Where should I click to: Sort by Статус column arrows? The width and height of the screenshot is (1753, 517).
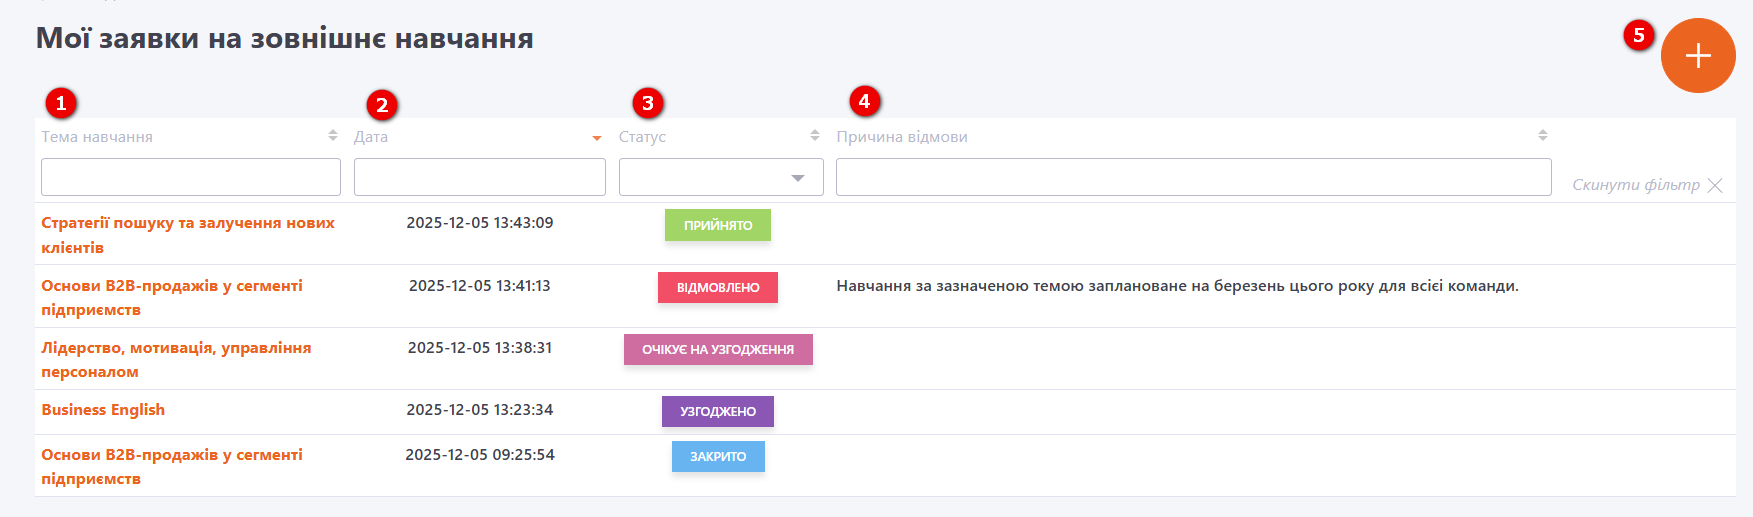click(815, 136)
